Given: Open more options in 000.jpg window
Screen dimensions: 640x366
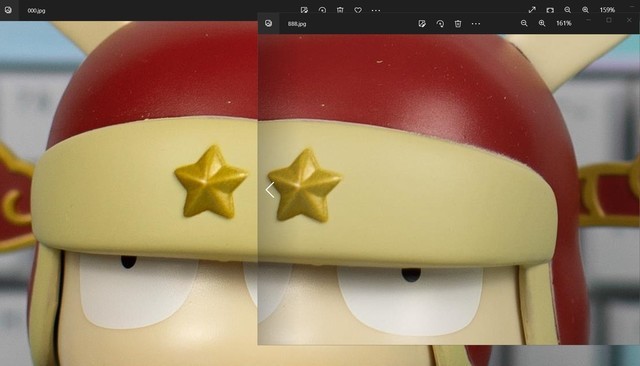Looking at the screenshot, I should [x=376, y=10].
